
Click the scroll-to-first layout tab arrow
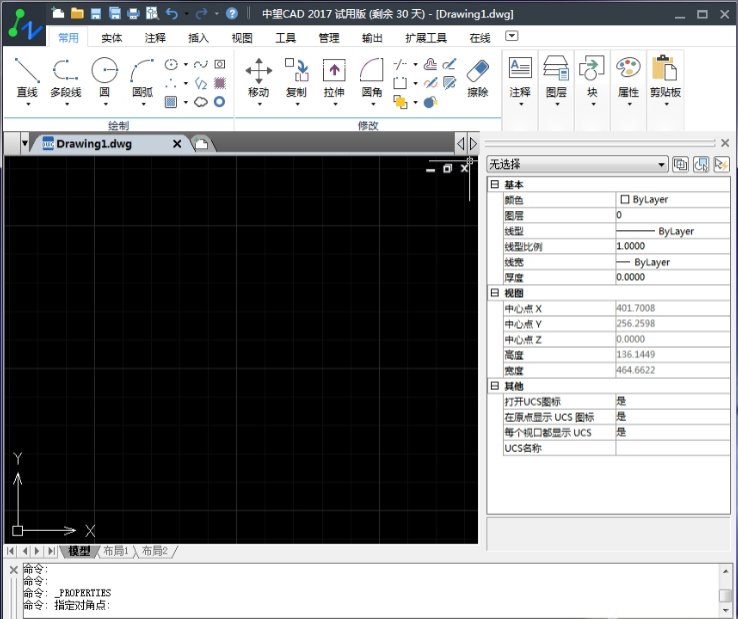(10, 551)
